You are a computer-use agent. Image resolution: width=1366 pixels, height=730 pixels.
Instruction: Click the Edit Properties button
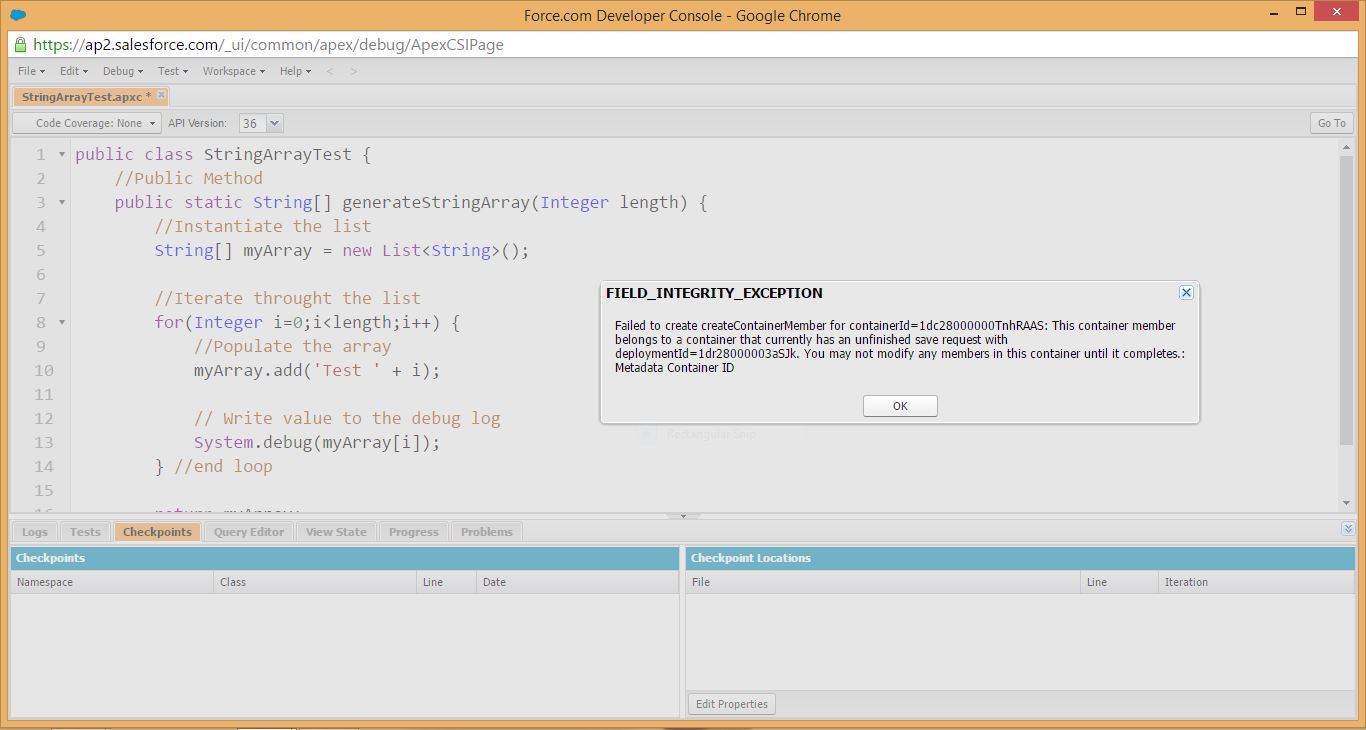(731, 704)
